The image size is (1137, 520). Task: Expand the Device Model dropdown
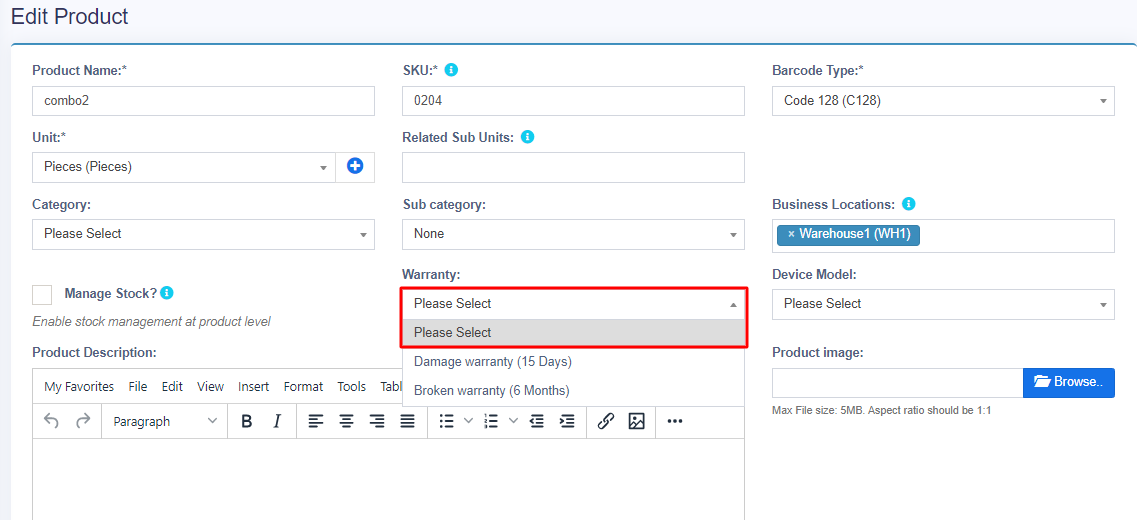943,304
